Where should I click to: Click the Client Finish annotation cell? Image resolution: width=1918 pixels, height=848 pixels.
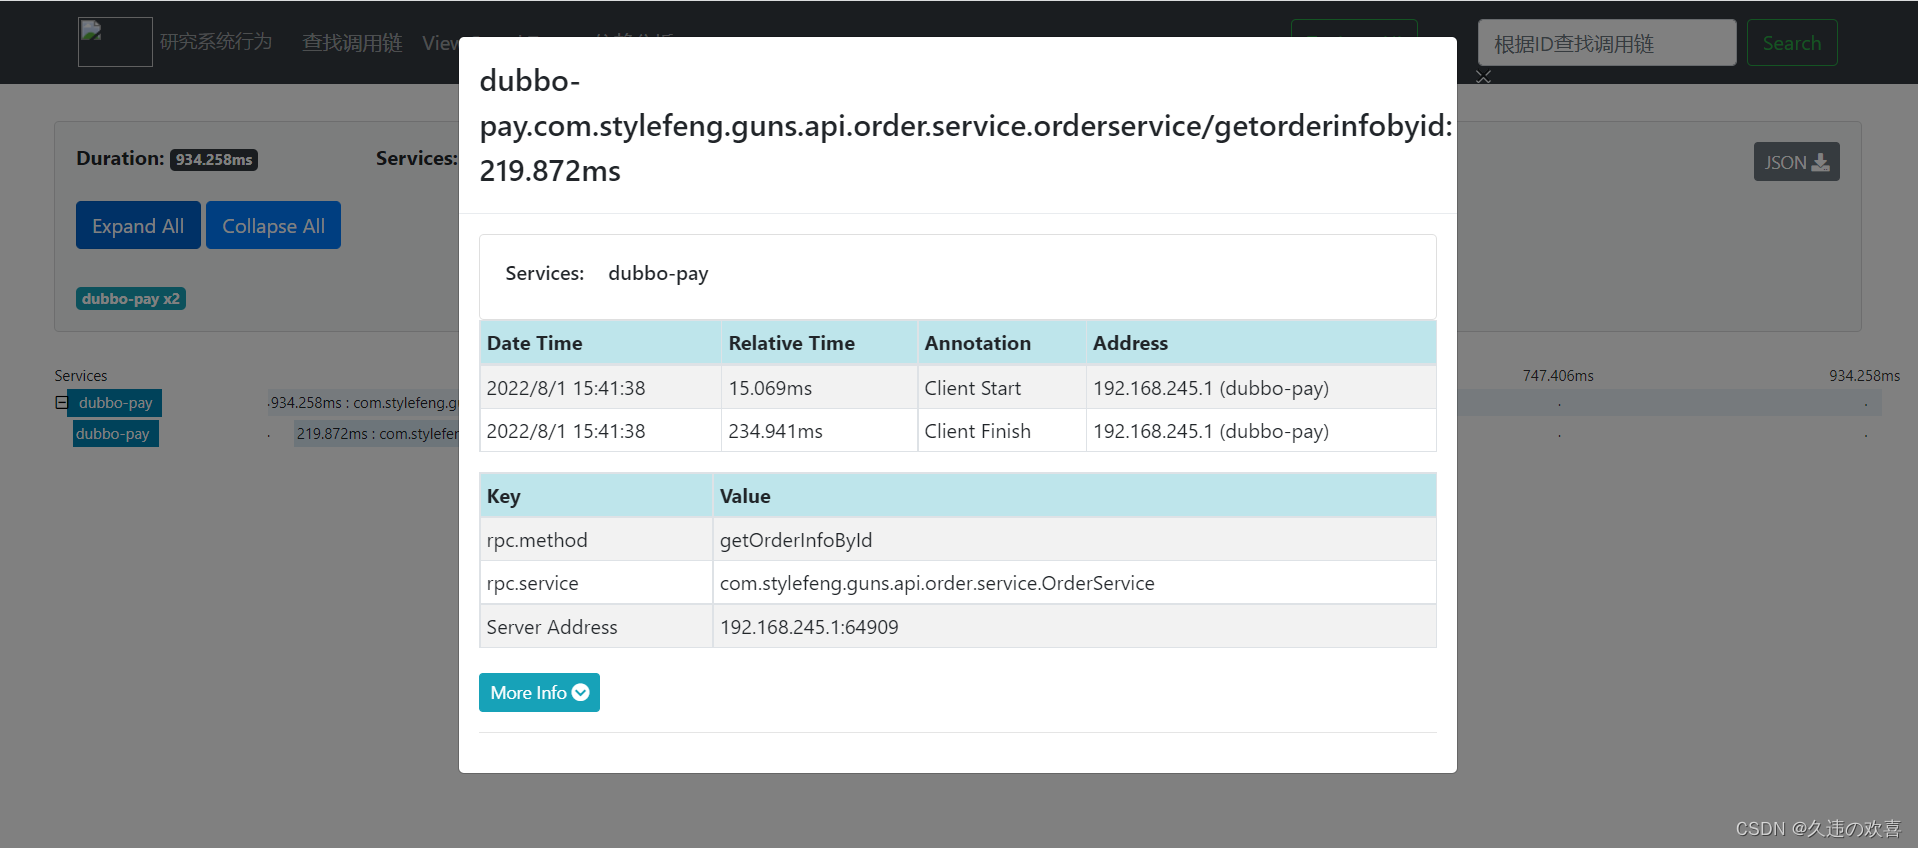pyautogui.click(x=1001, y=431)
